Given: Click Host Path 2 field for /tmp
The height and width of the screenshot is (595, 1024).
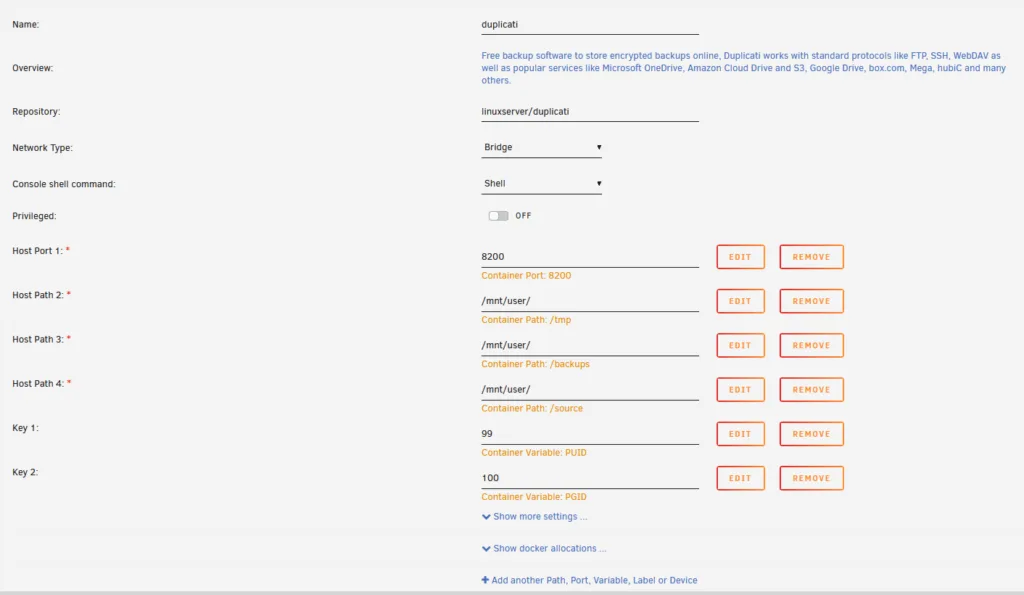Looking at the screenshot, I should coord(590,301).
